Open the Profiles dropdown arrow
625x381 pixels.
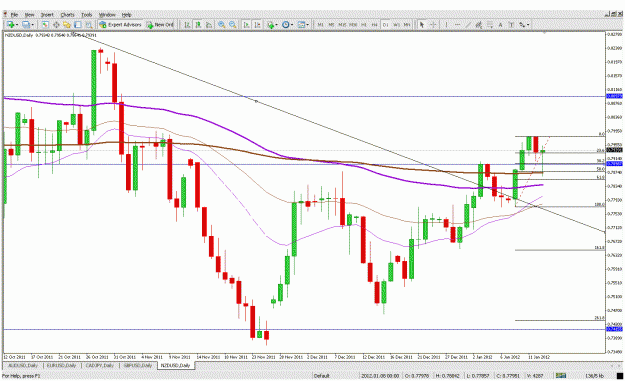(33, 25)
